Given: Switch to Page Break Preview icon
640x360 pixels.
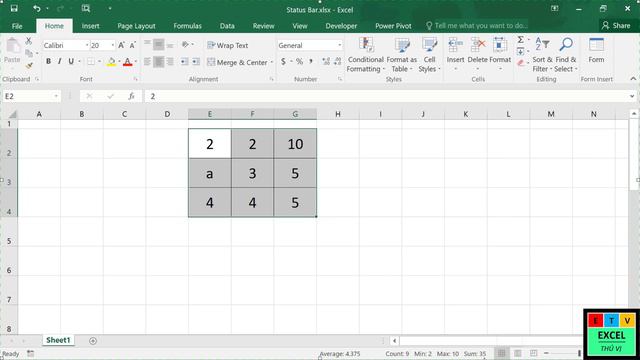Looking at the screenshot, I should coord(533,353).
